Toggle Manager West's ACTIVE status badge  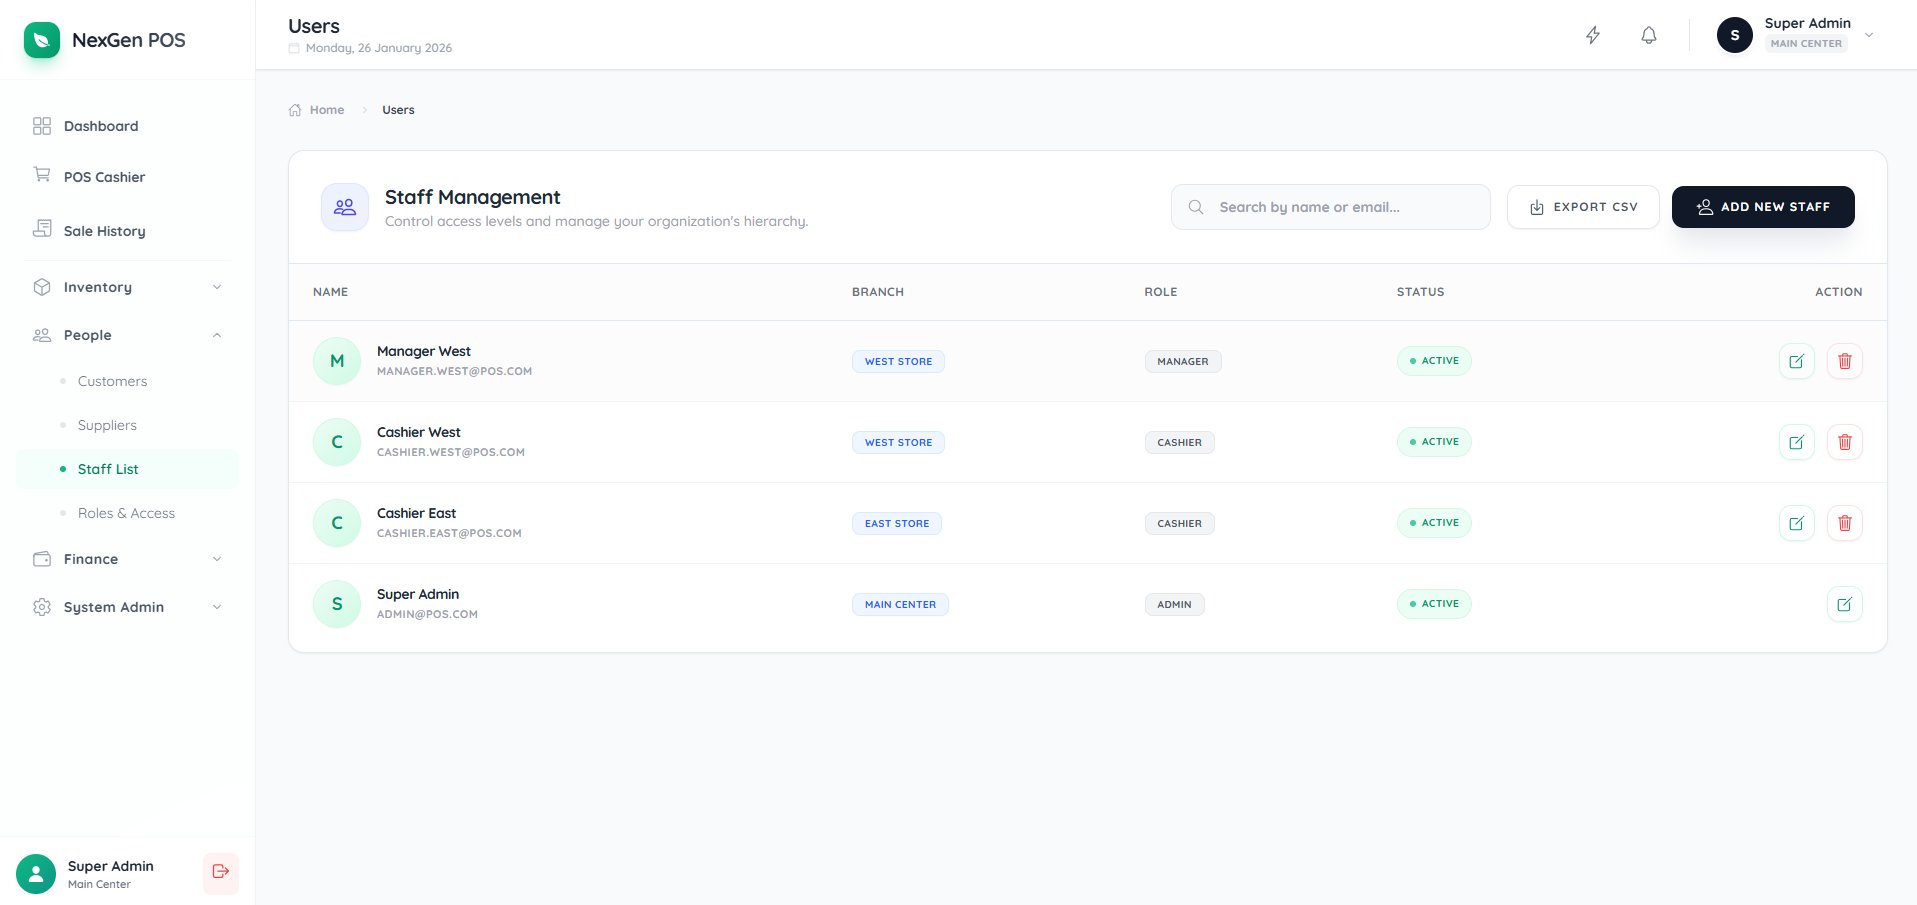pos(1434,361)
